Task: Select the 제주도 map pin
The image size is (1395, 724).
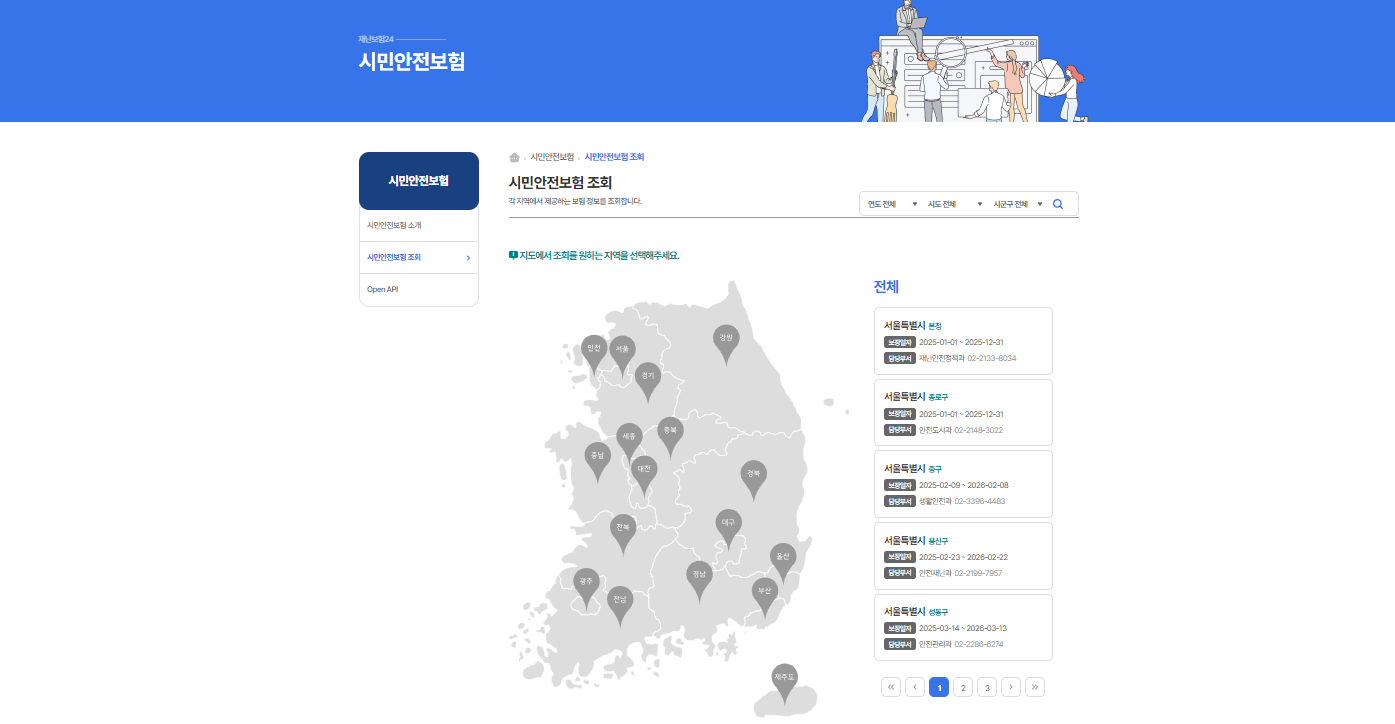Action: click(784, 683)
